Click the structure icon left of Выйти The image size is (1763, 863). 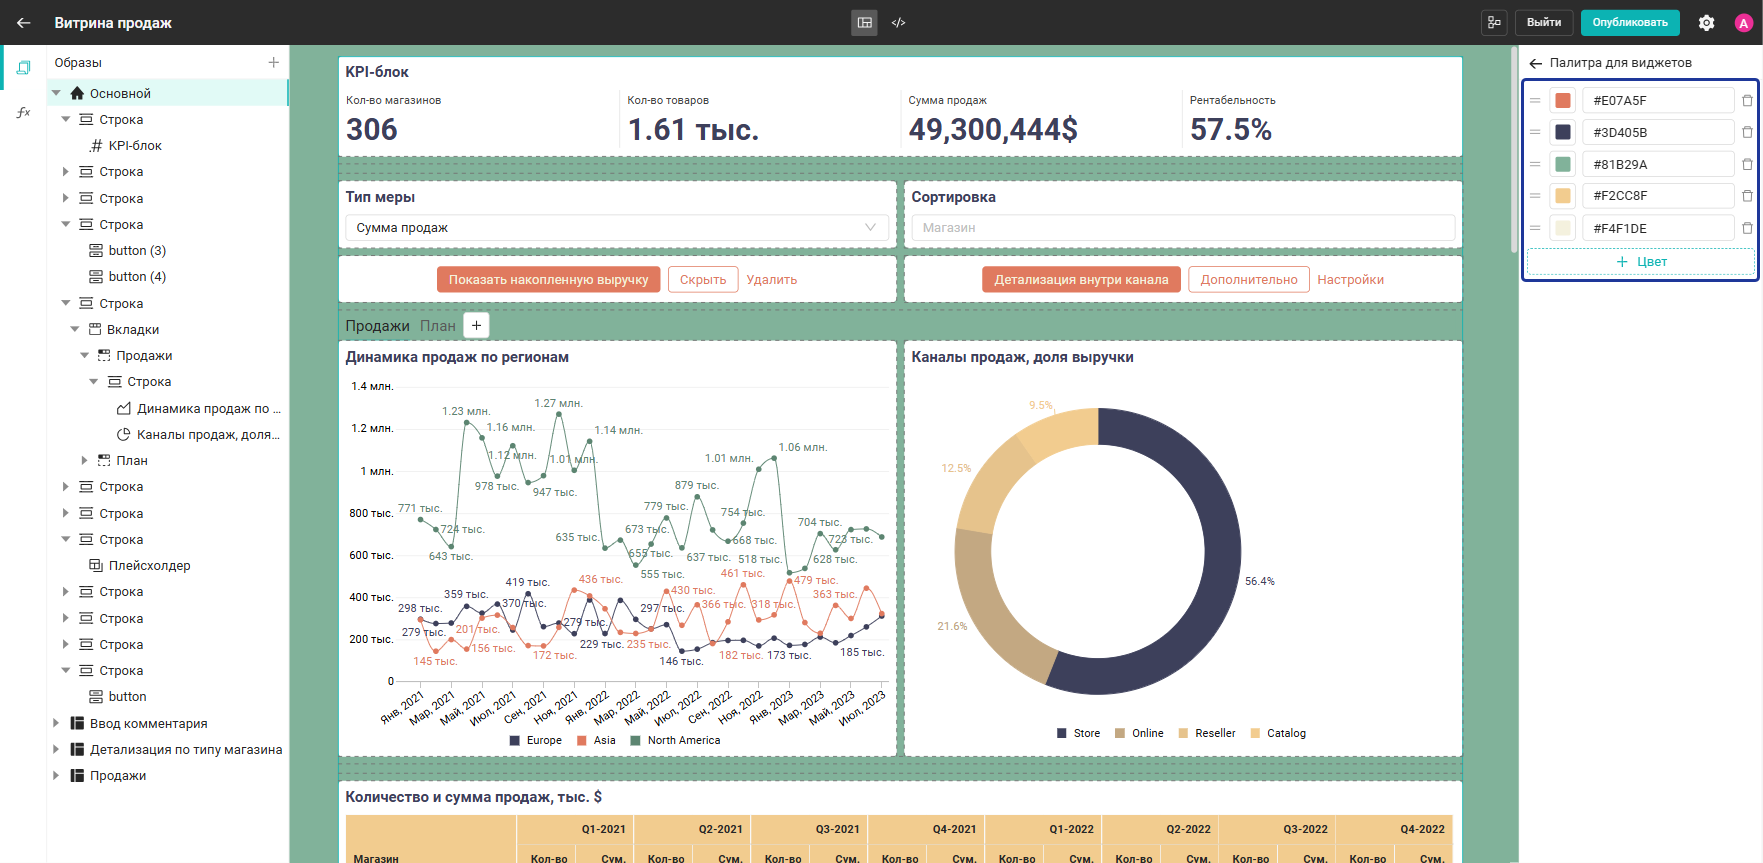point(1494,22)
